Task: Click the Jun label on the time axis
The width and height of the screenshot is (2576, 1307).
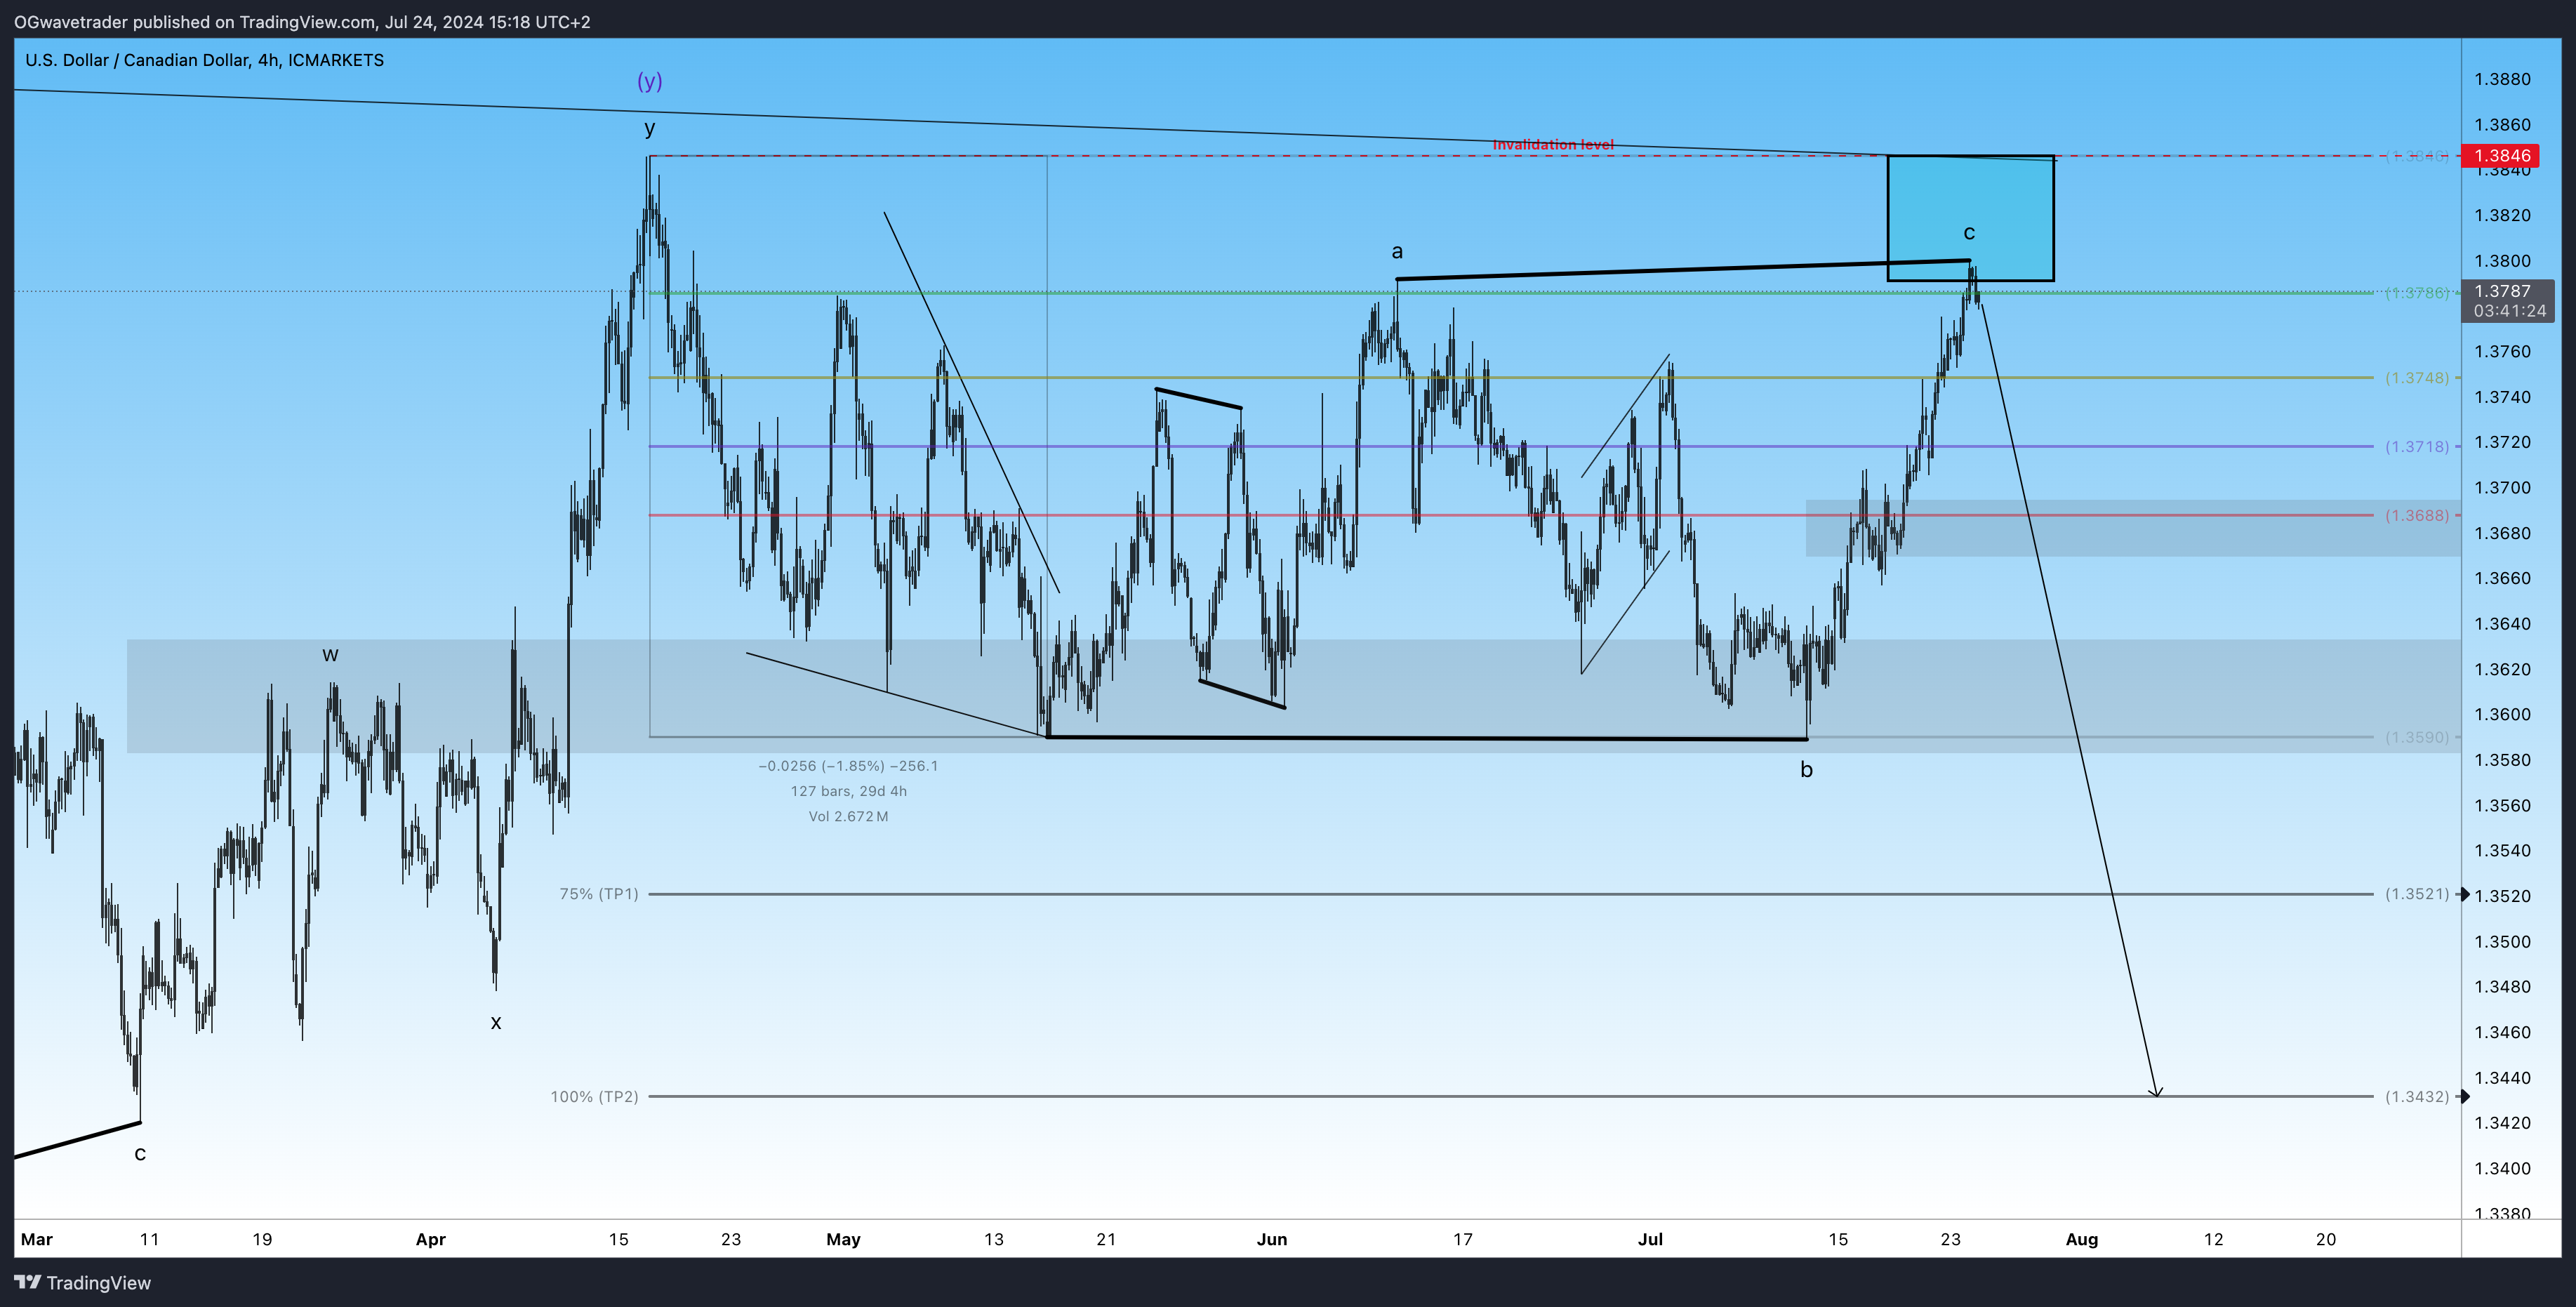Action: [x=1271, y=1240]
